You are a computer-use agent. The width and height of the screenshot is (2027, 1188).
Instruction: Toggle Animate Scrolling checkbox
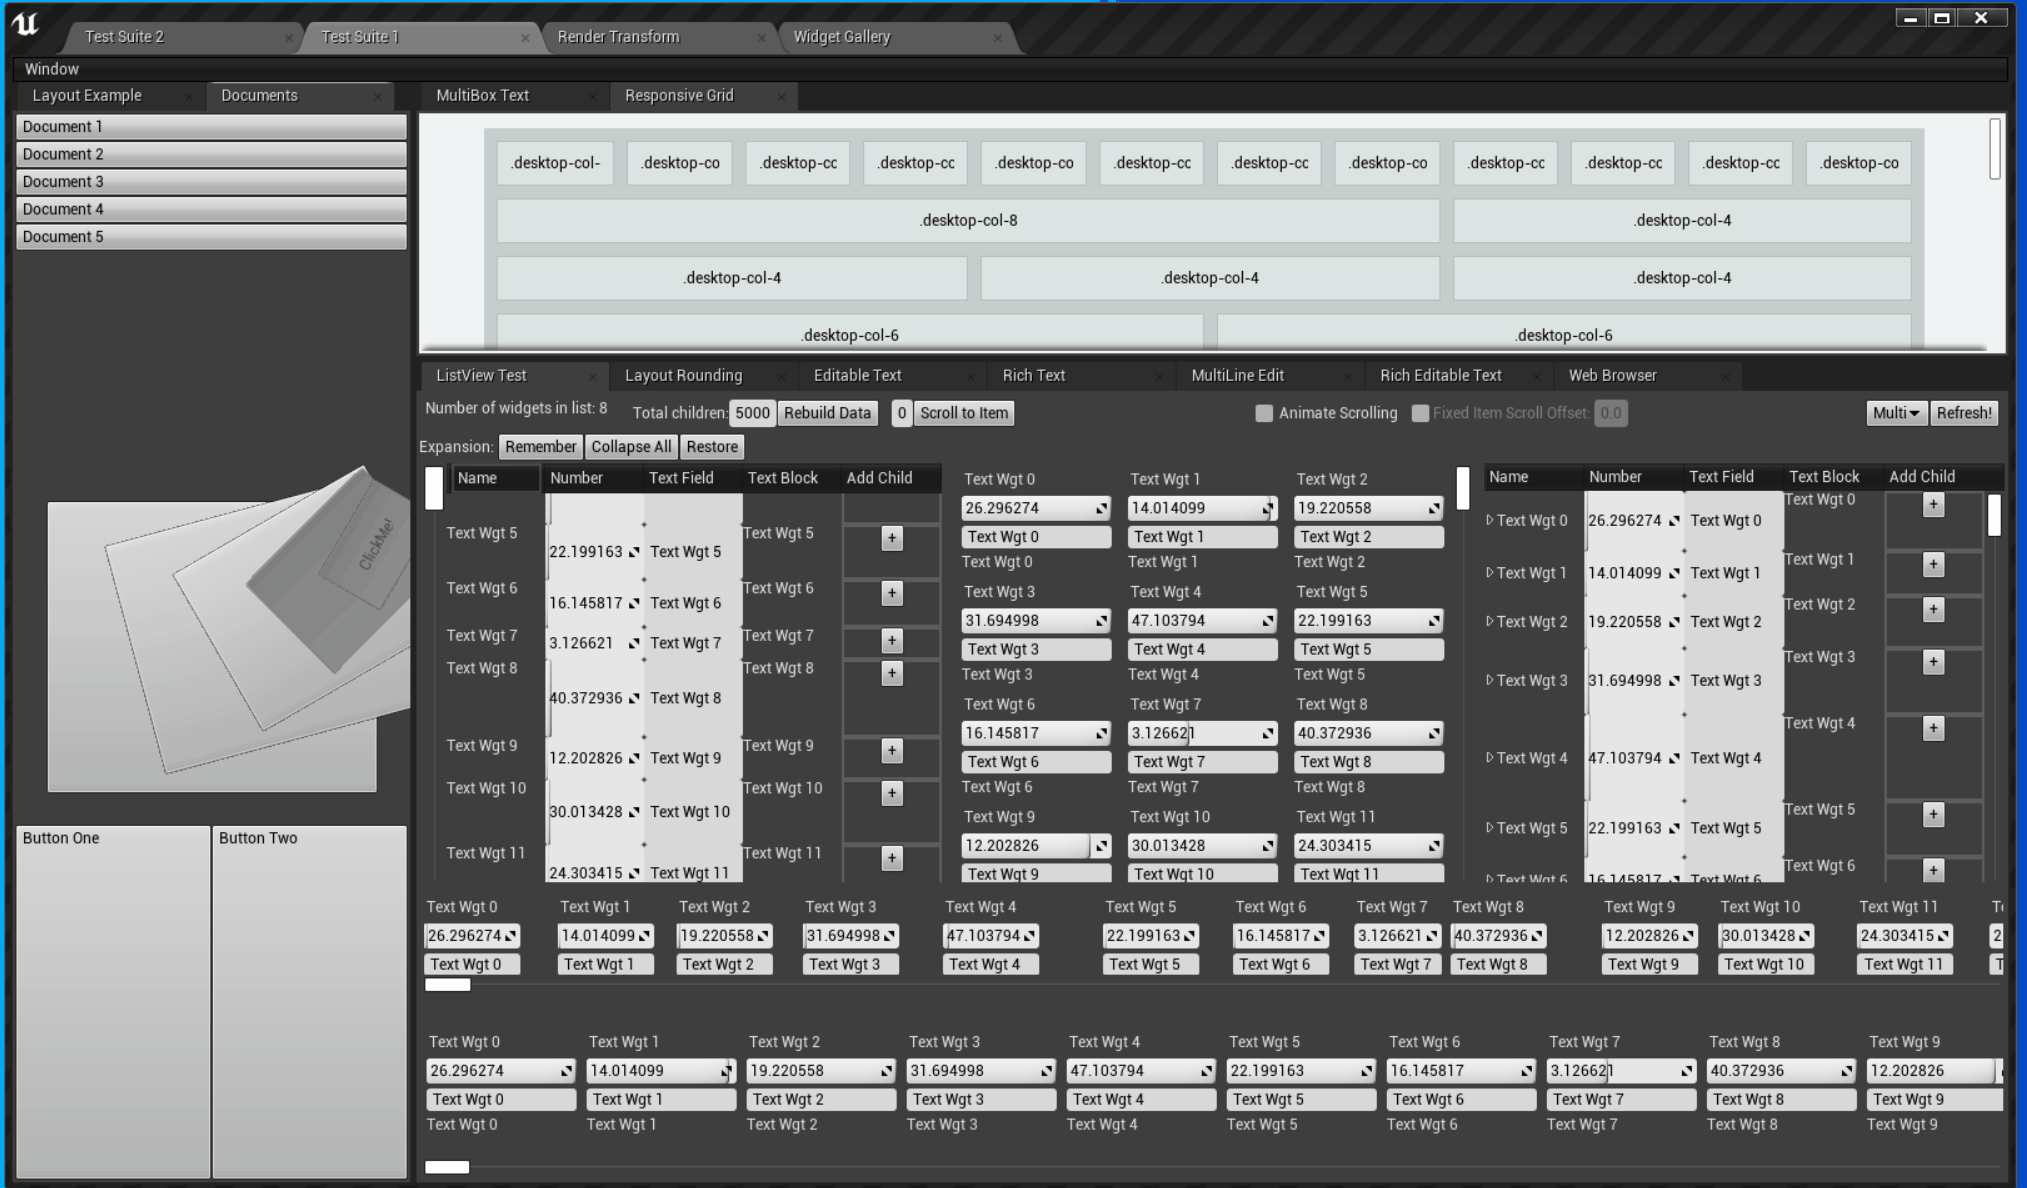(1262, 412)
